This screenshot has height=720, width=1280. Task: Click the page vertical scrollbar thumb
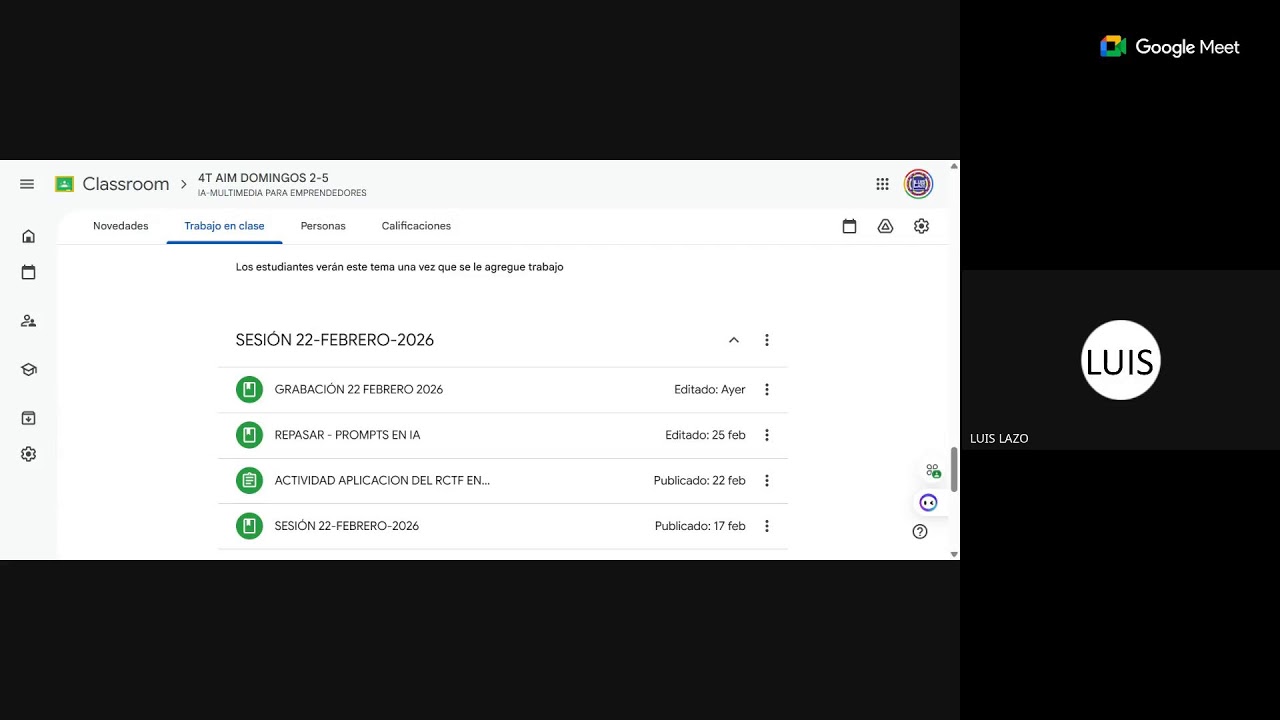(x=954, y=469)
